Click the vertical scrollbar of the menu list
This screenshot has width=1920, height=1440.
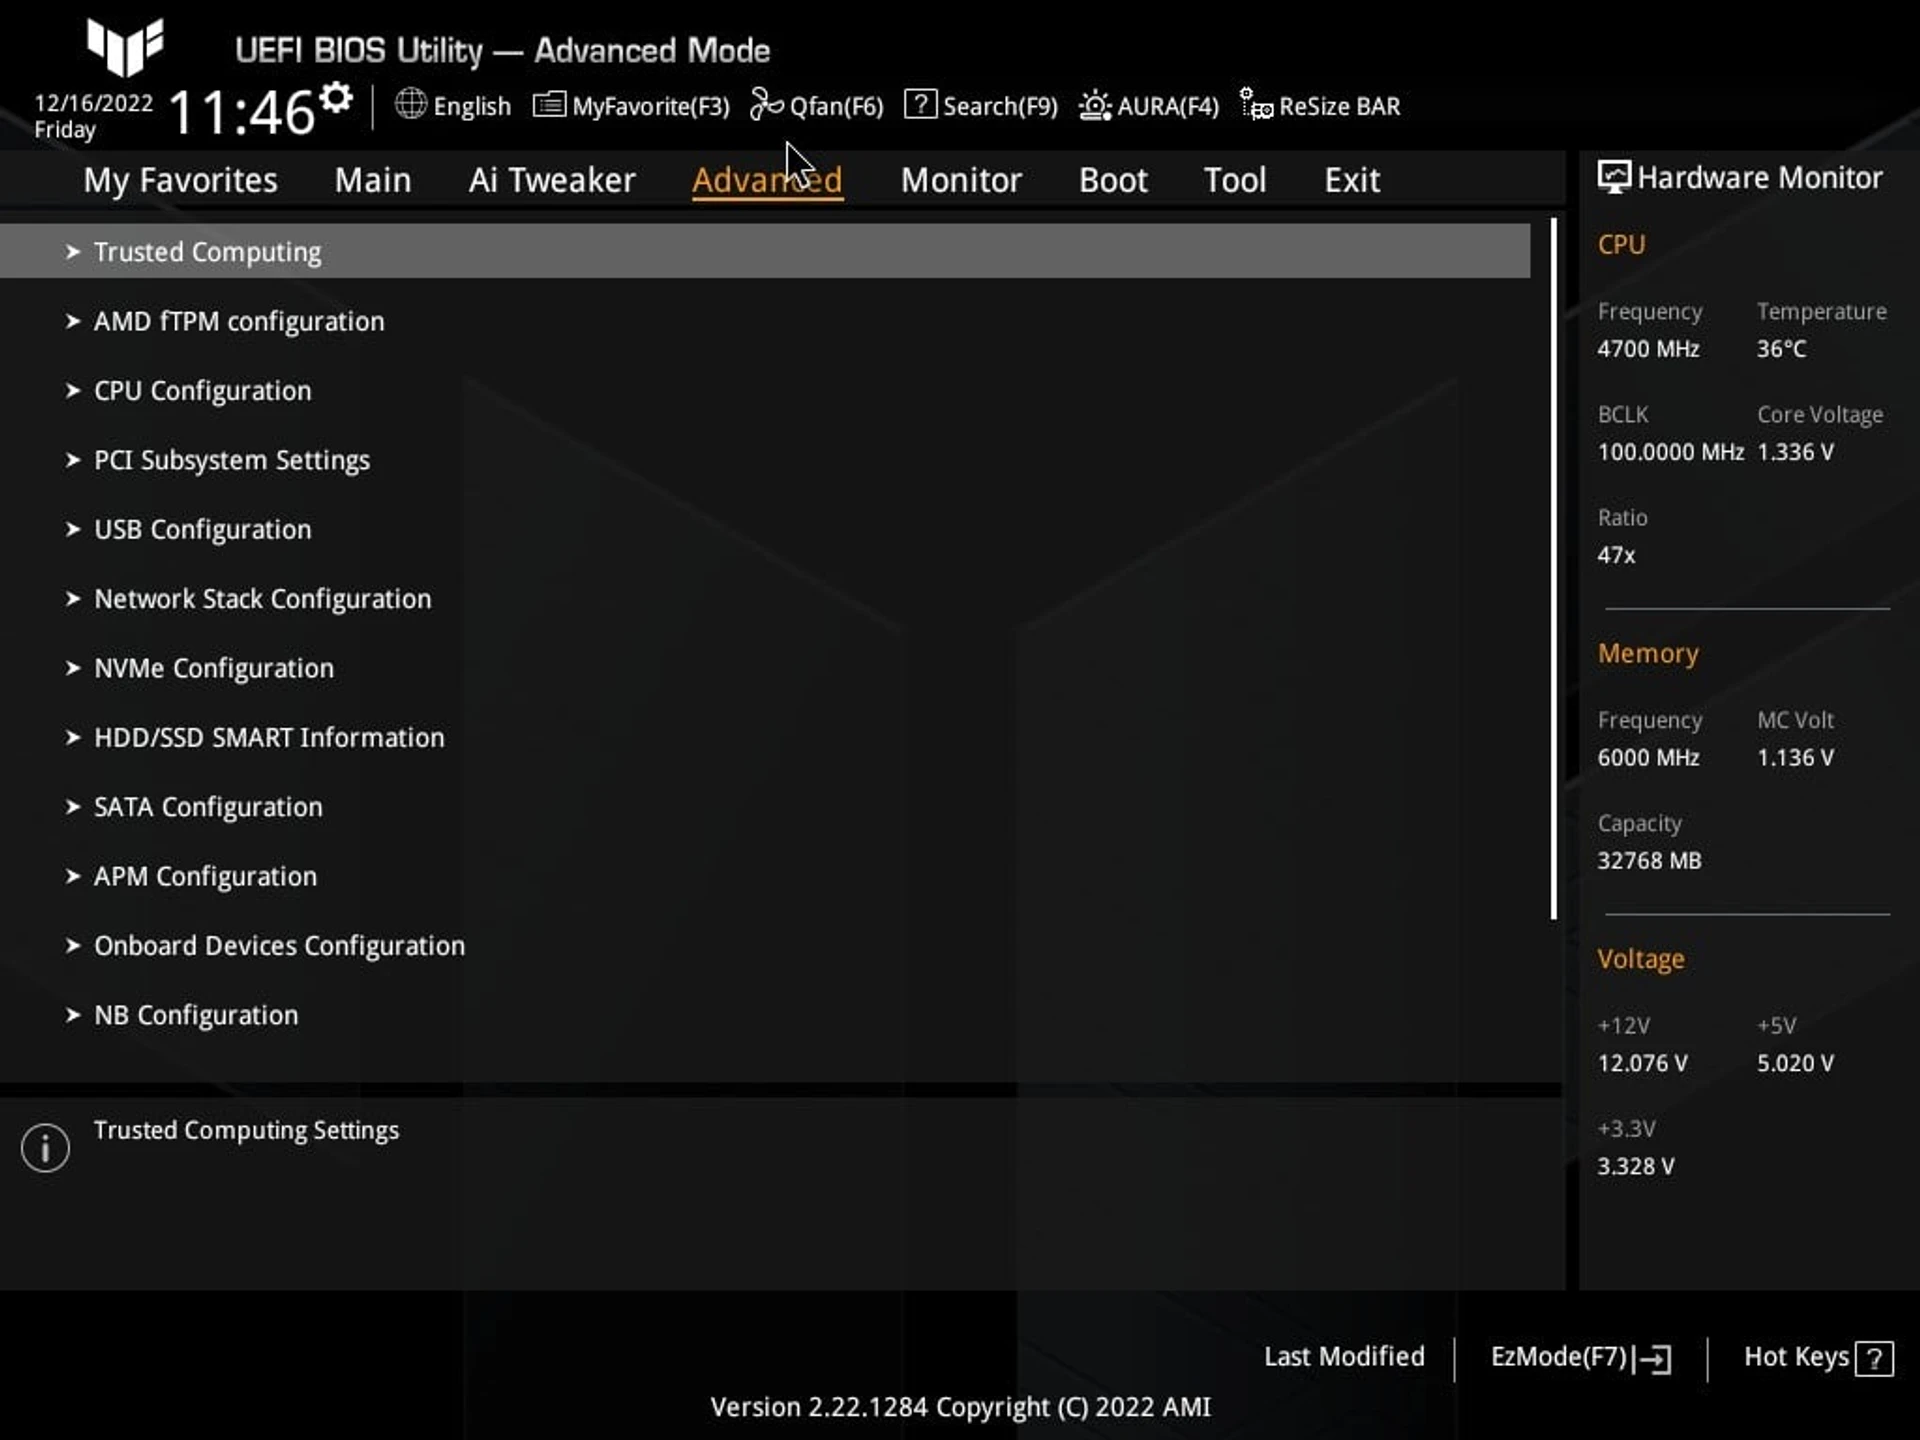pos(1554,568)
